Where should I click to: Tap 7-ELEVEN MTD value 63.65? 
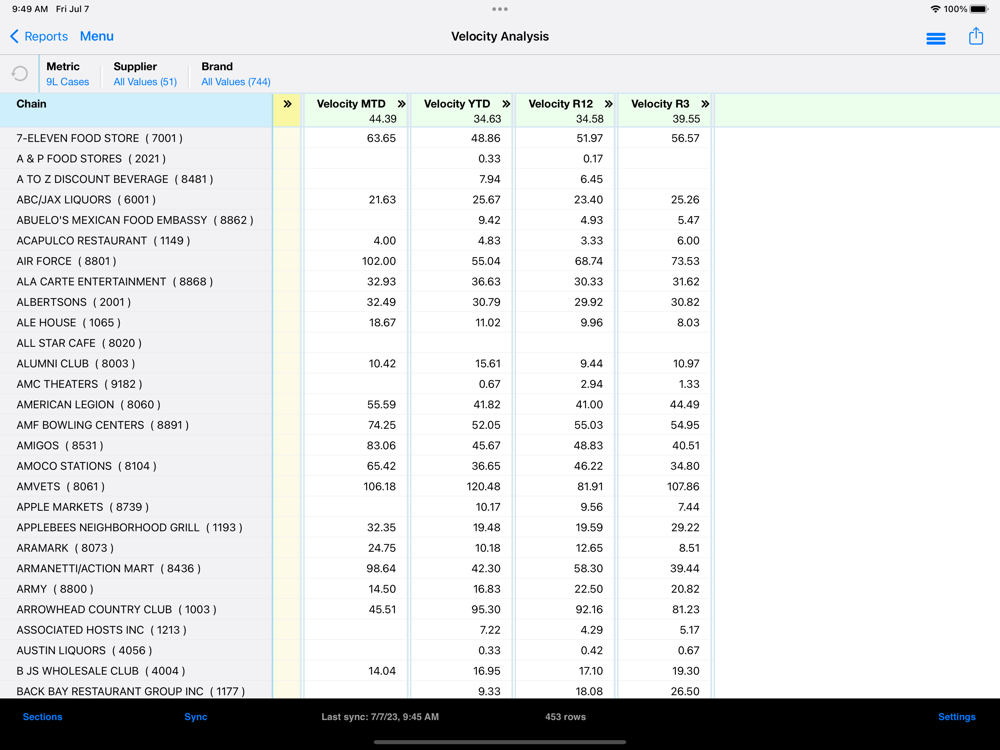(x=381, y=138)
